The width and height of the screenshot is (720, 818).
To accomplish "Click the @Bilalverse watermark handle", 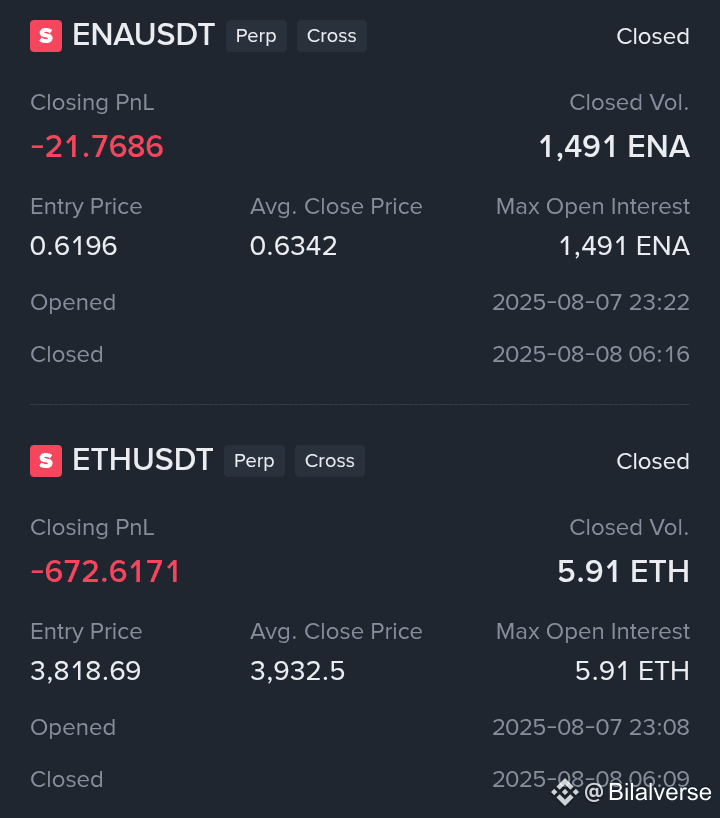I will point(647,792).
